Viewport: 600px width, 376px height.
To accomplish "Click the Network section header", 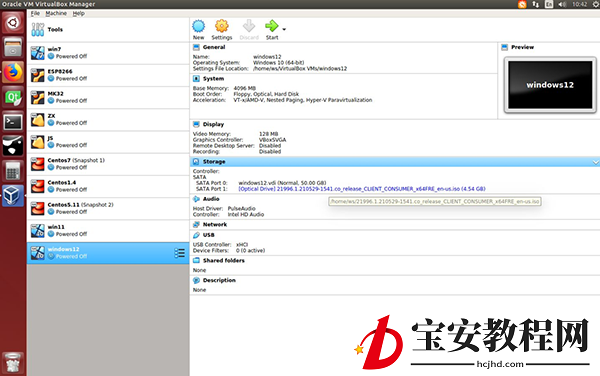I will click(215, 225).
